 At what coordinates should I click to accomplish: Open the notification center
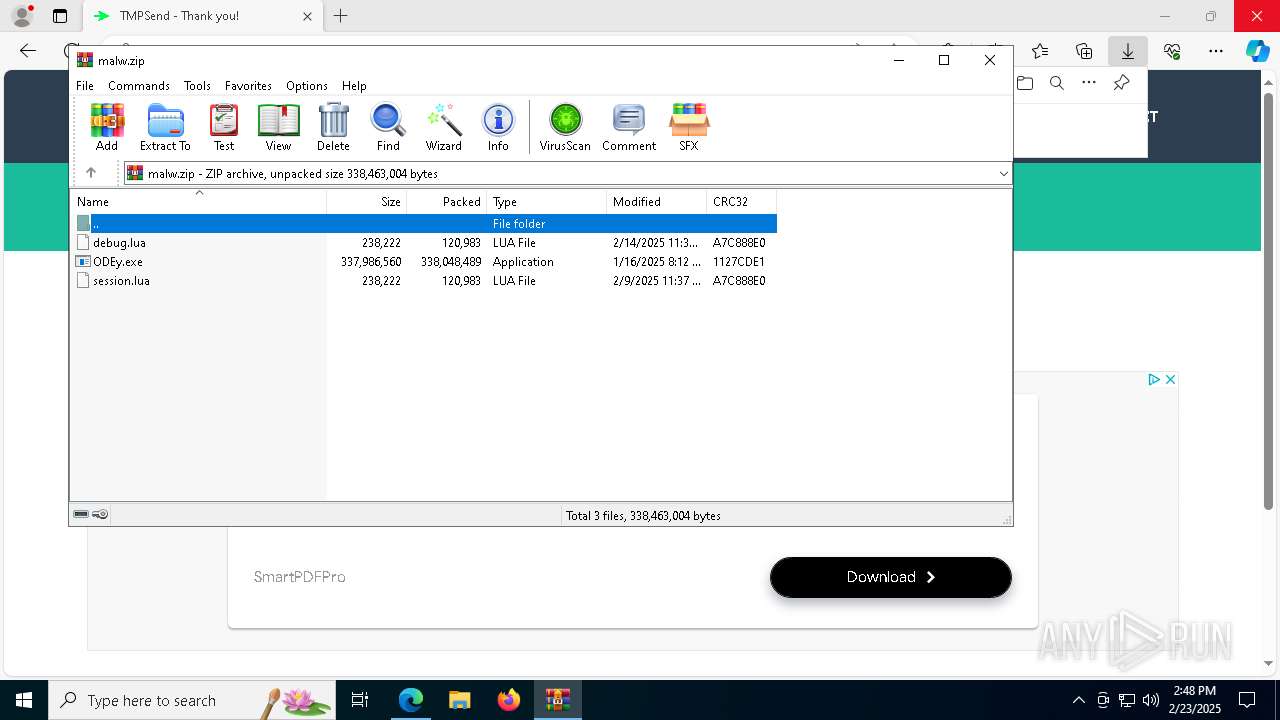(x=1247, y=700)
